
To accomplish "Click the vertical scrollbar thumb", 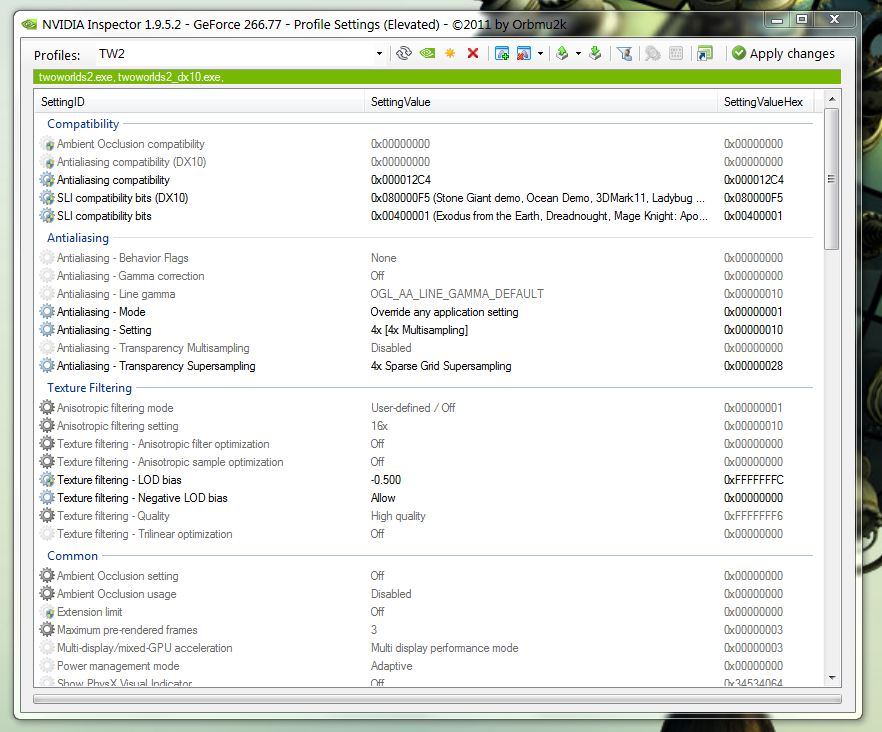I will coord(831,179).
